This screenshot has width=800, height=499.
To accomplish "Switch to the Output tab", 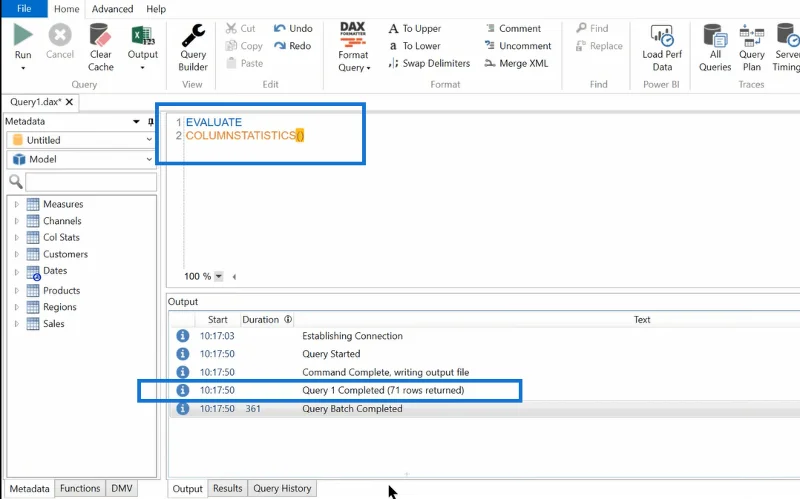I will point(187,488).
